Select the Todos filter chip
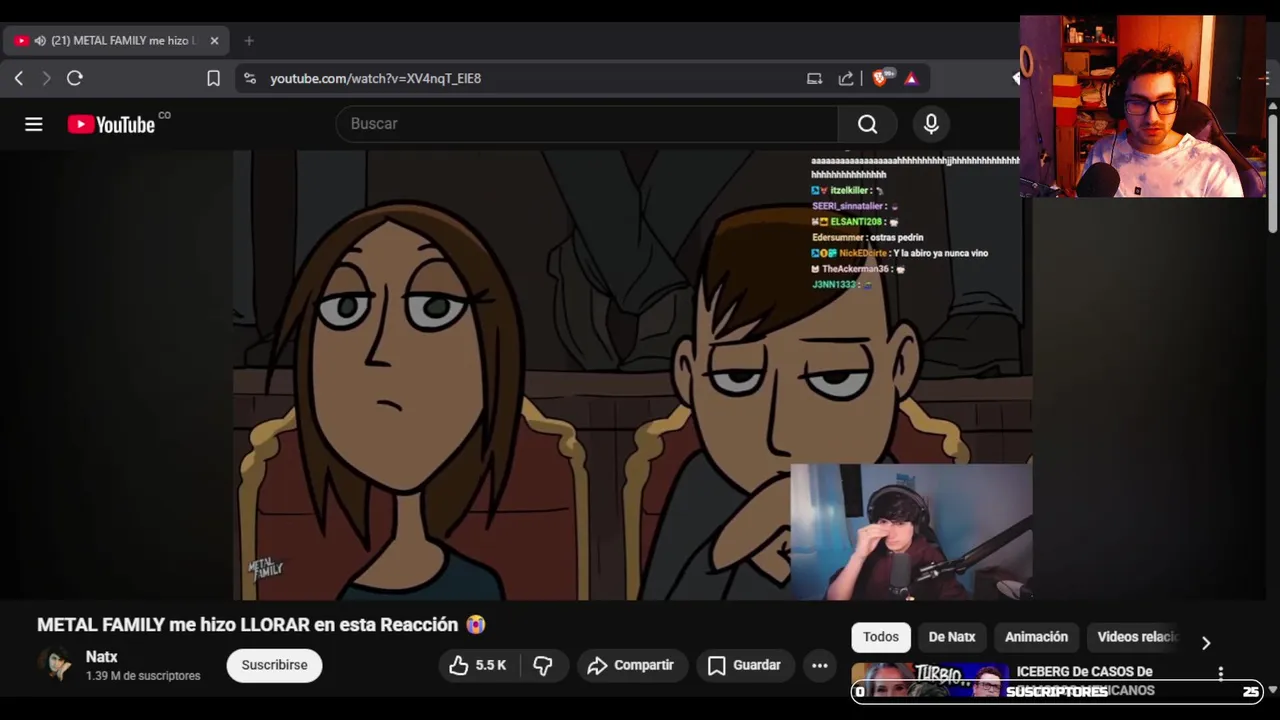Screen dimensions: 1280x720 click(x=881, y=637)
